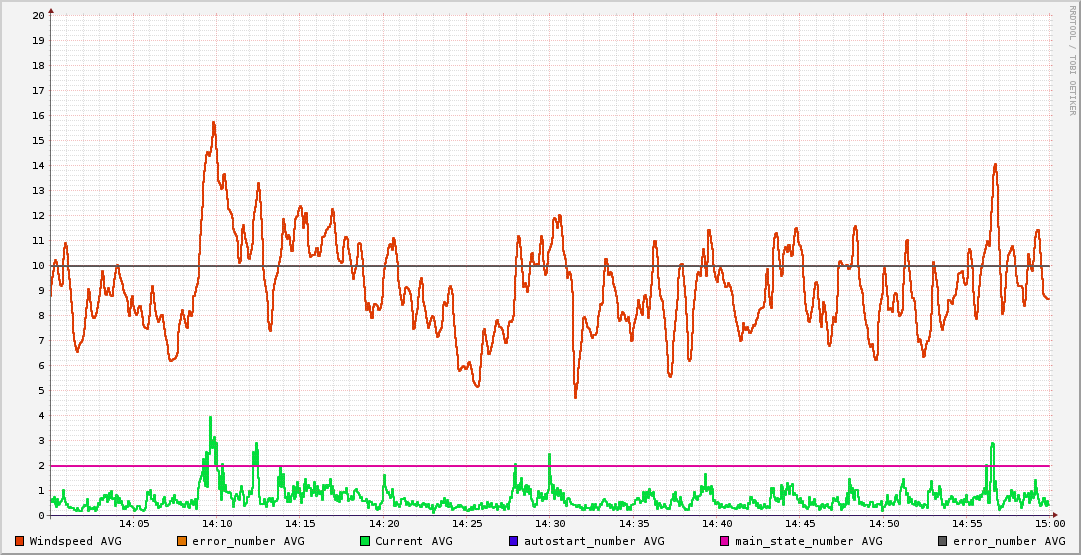This screenshot has height=555, width=1081.
Task: Click the 14:20 time axis label
Action: [384, 524]
